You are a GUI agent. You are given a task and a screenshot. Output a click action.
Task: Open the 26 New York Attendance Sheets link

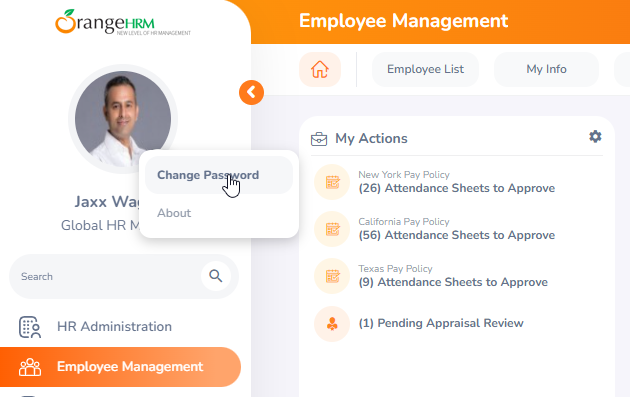tap(456, 188)
